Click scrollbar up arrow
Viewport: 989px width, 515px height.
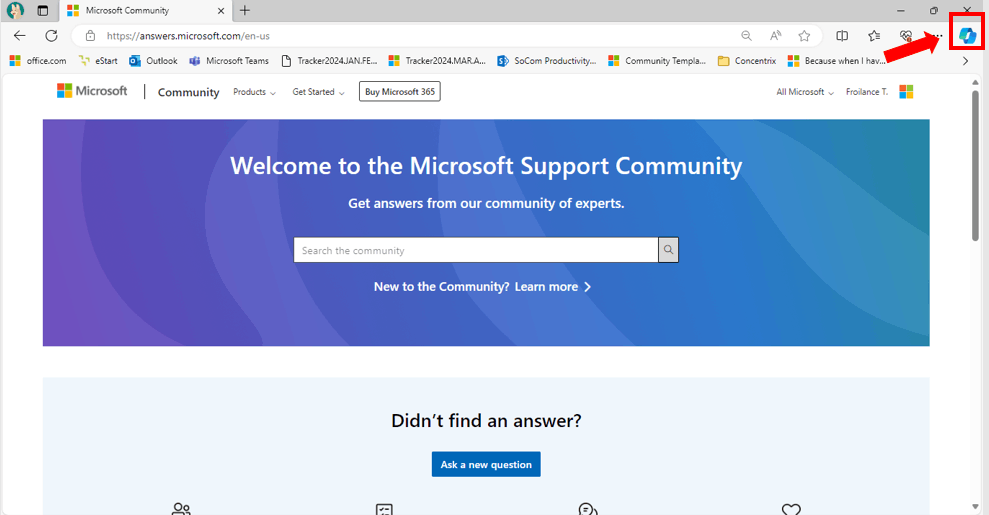tap(975, 83)
